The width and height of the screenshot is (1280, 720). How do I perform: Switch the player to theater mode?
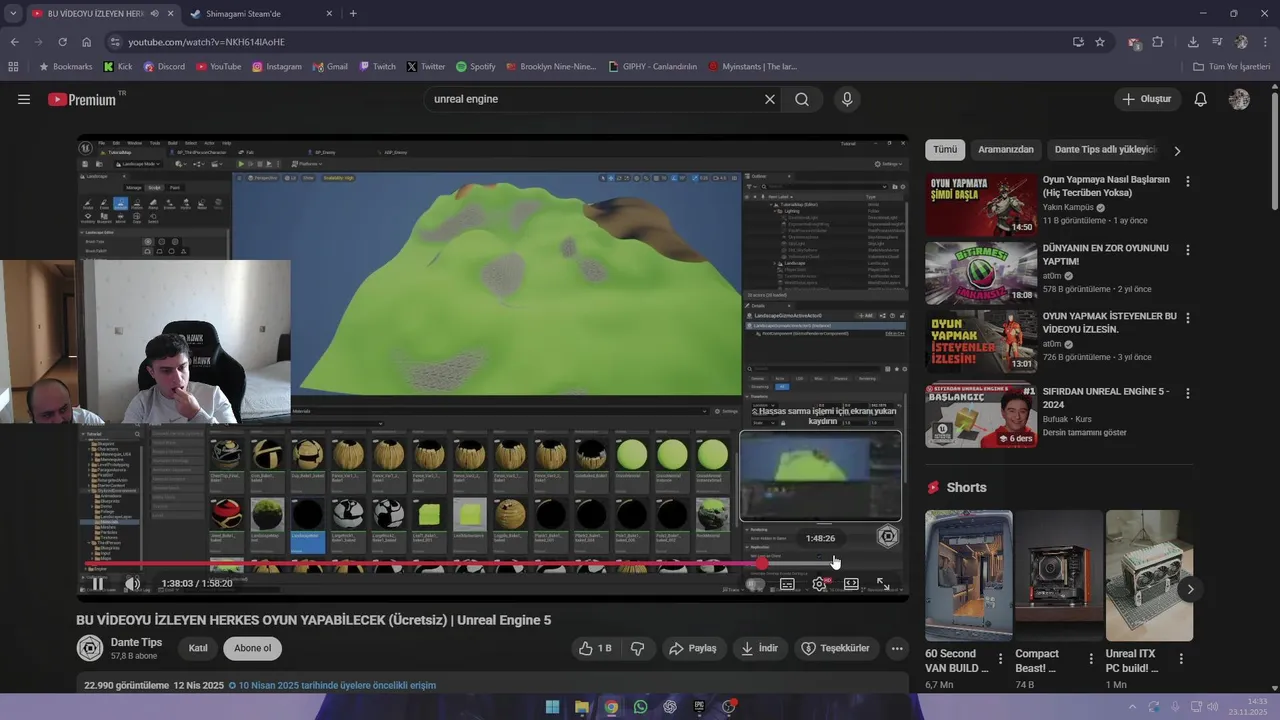(x=851, y=584)
